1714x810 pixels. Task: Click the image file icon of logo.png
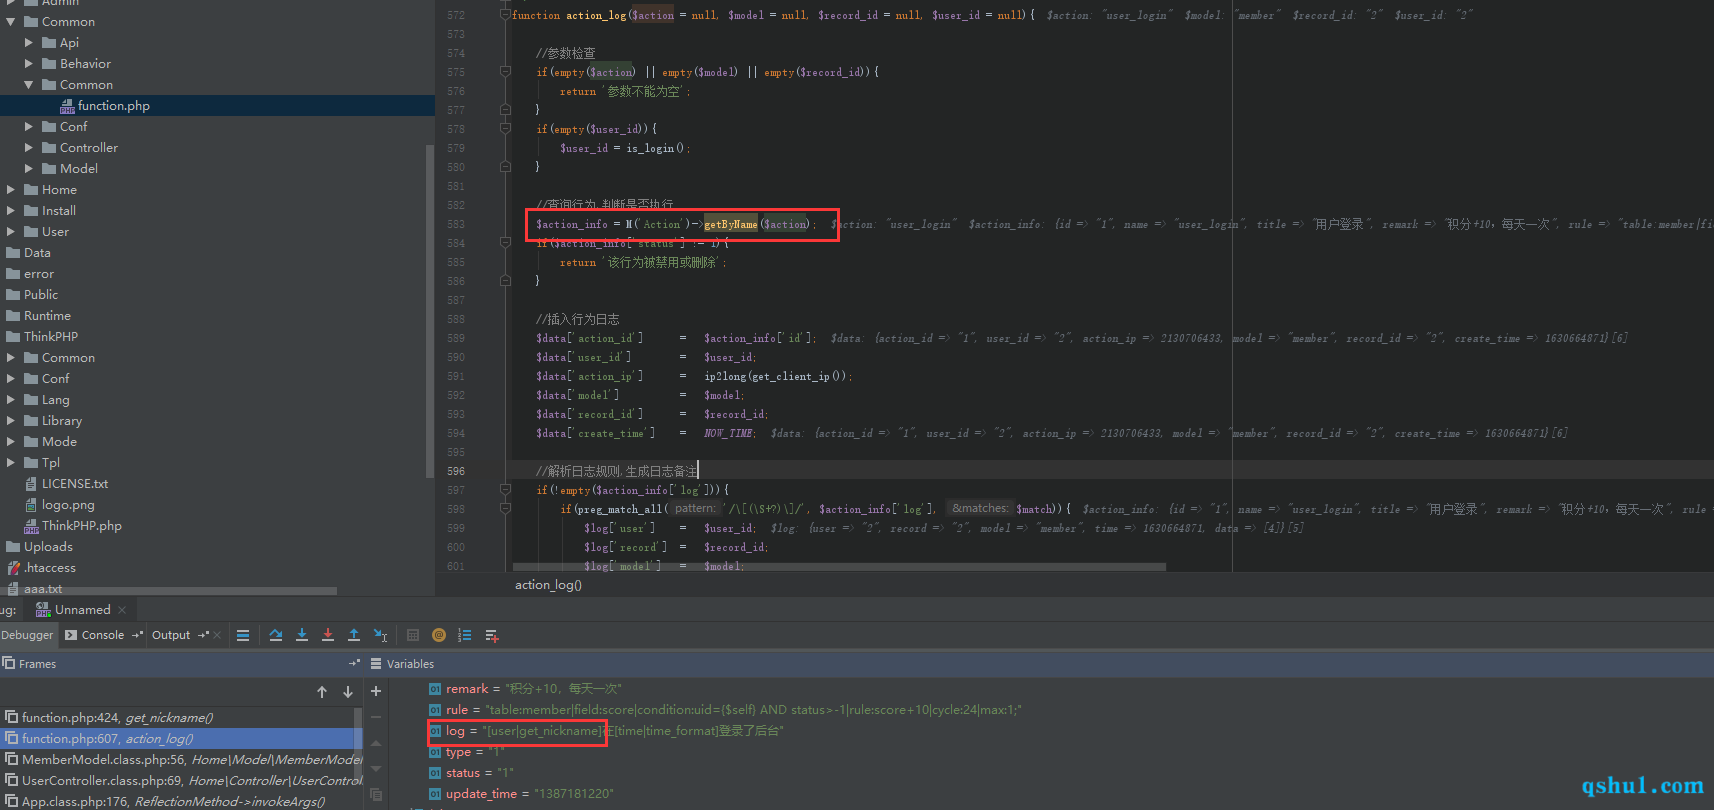coord(31,505)
